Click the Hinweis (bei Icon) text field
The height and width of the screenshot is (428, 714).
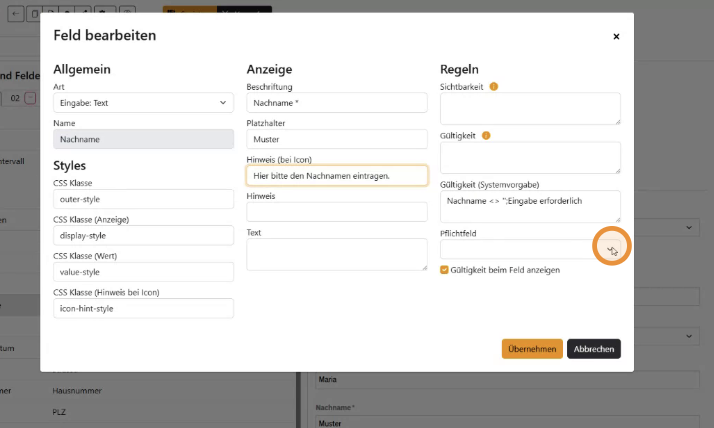click(x=337, y=176)
